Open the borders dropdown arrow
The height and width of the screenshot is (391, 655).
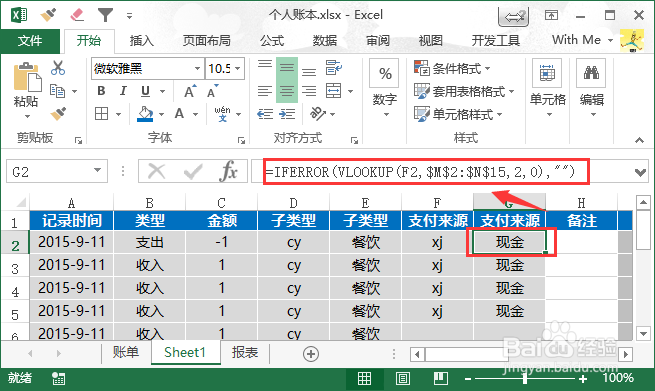click(x=119, y=114)
